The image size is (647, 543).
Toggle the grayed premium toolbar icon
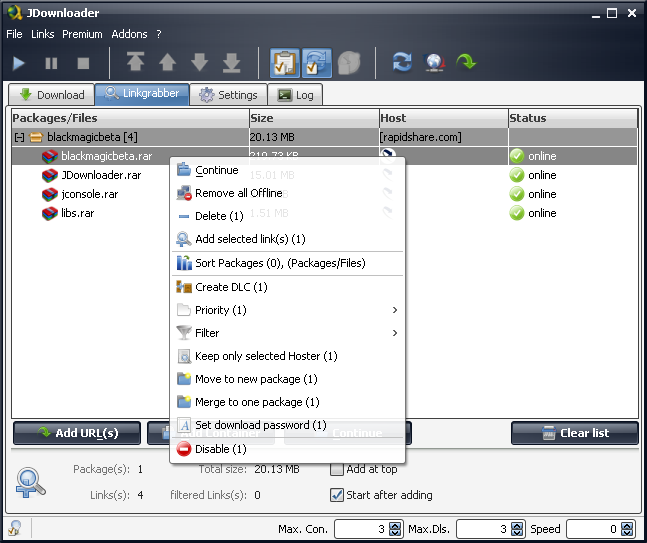pyautogui.click(x=349, y=63)
